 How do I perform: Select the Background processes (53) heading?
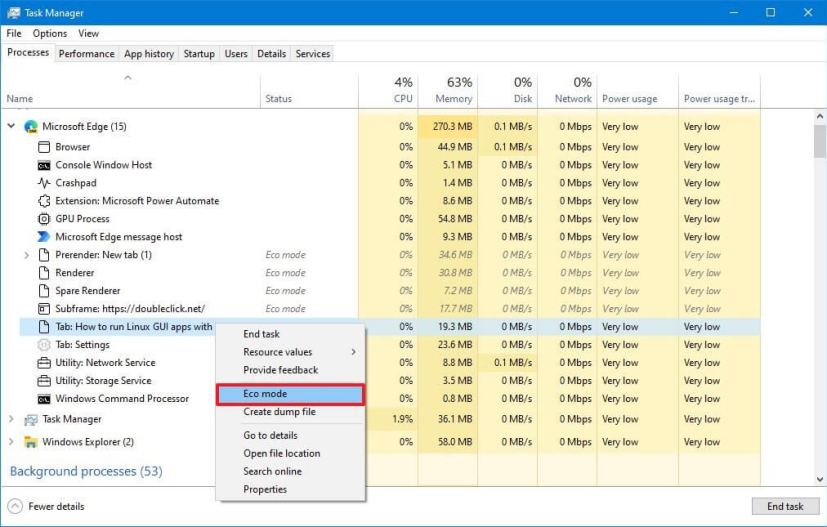86,471
